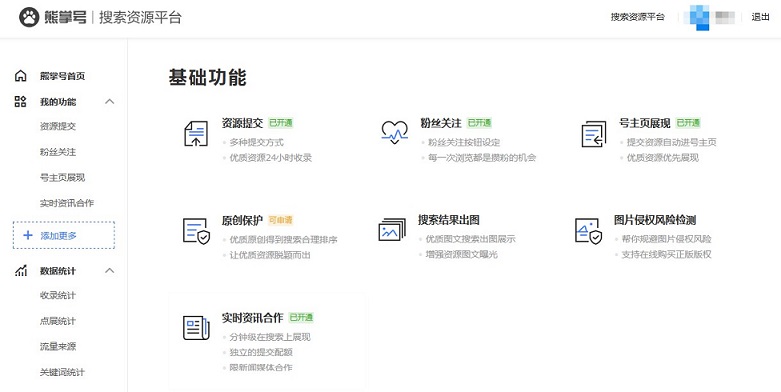Open the 号主页展现 card title
Image resolution: width=781 pixels, height=392 pixels.
(x=645, y=123)
